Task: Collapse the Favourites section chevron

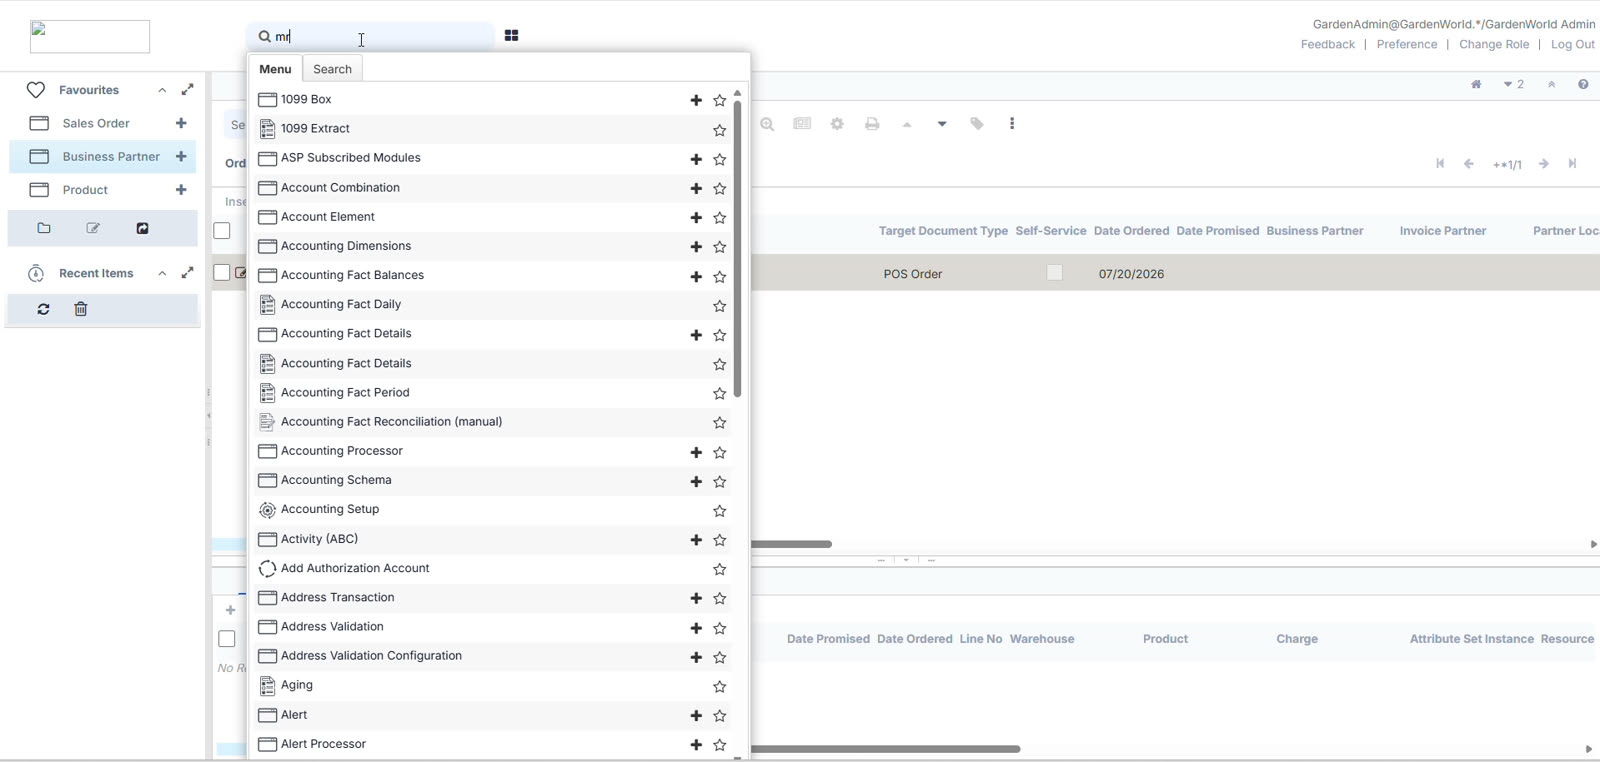Action: [162, 90]
